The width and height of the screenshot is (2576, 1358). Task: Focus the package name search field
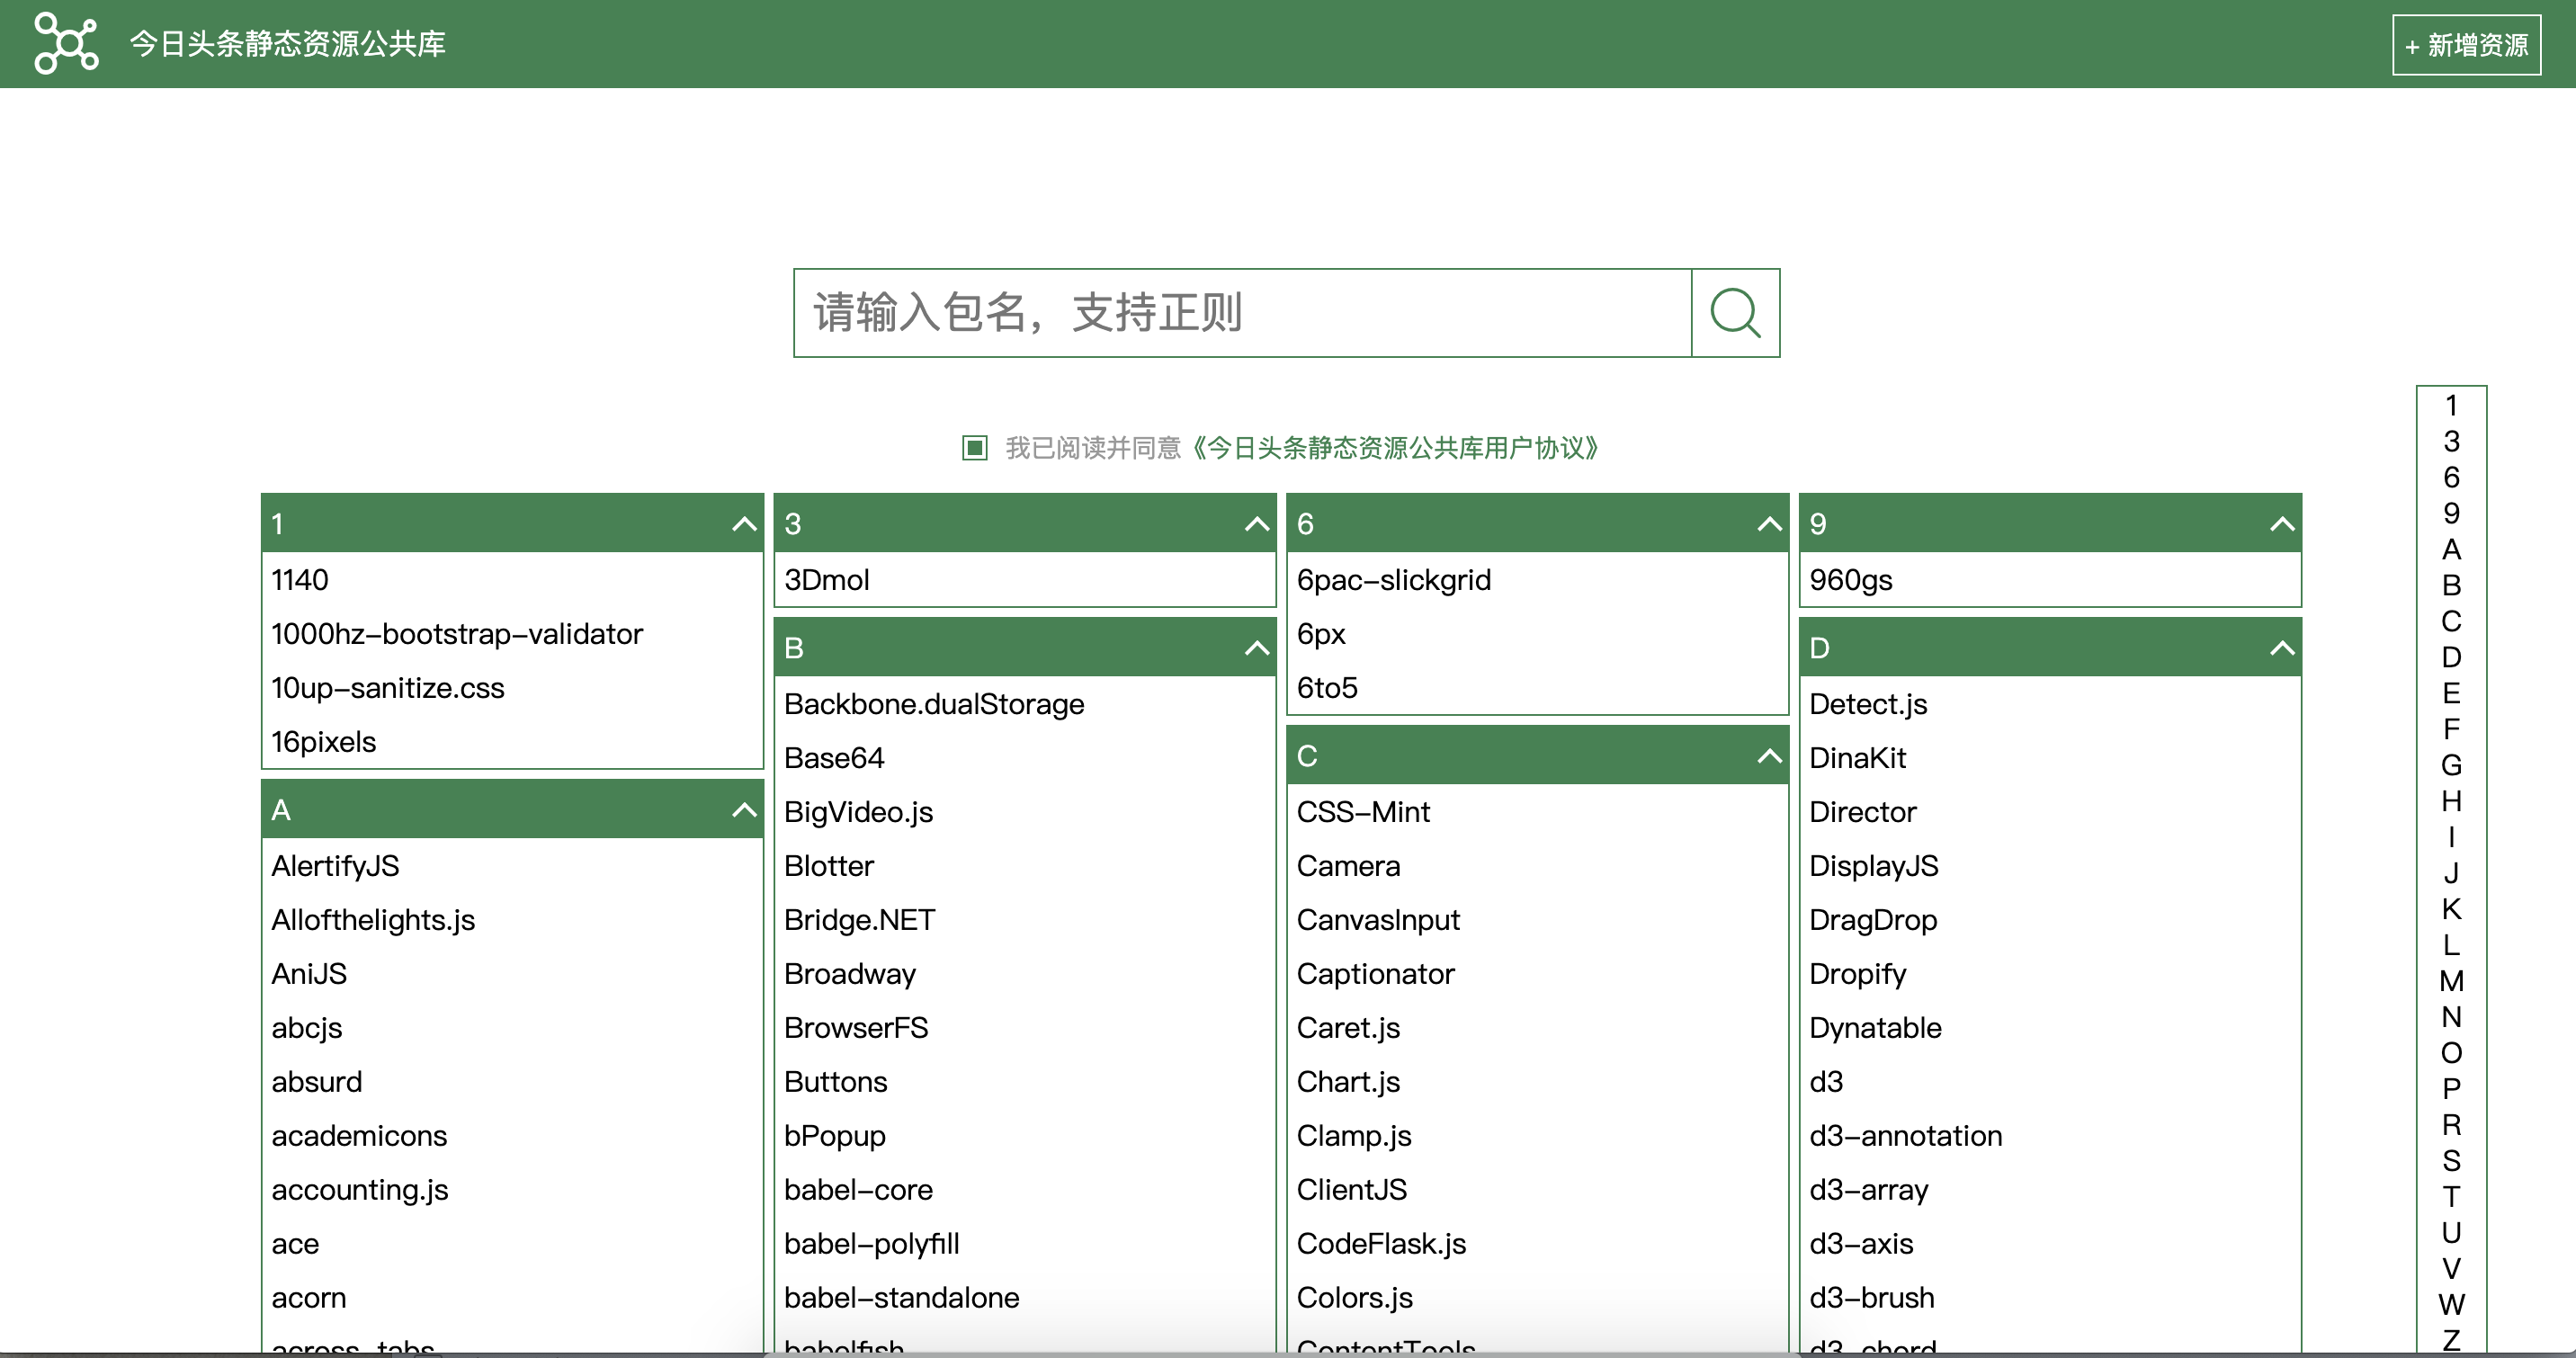point(1242,313)
